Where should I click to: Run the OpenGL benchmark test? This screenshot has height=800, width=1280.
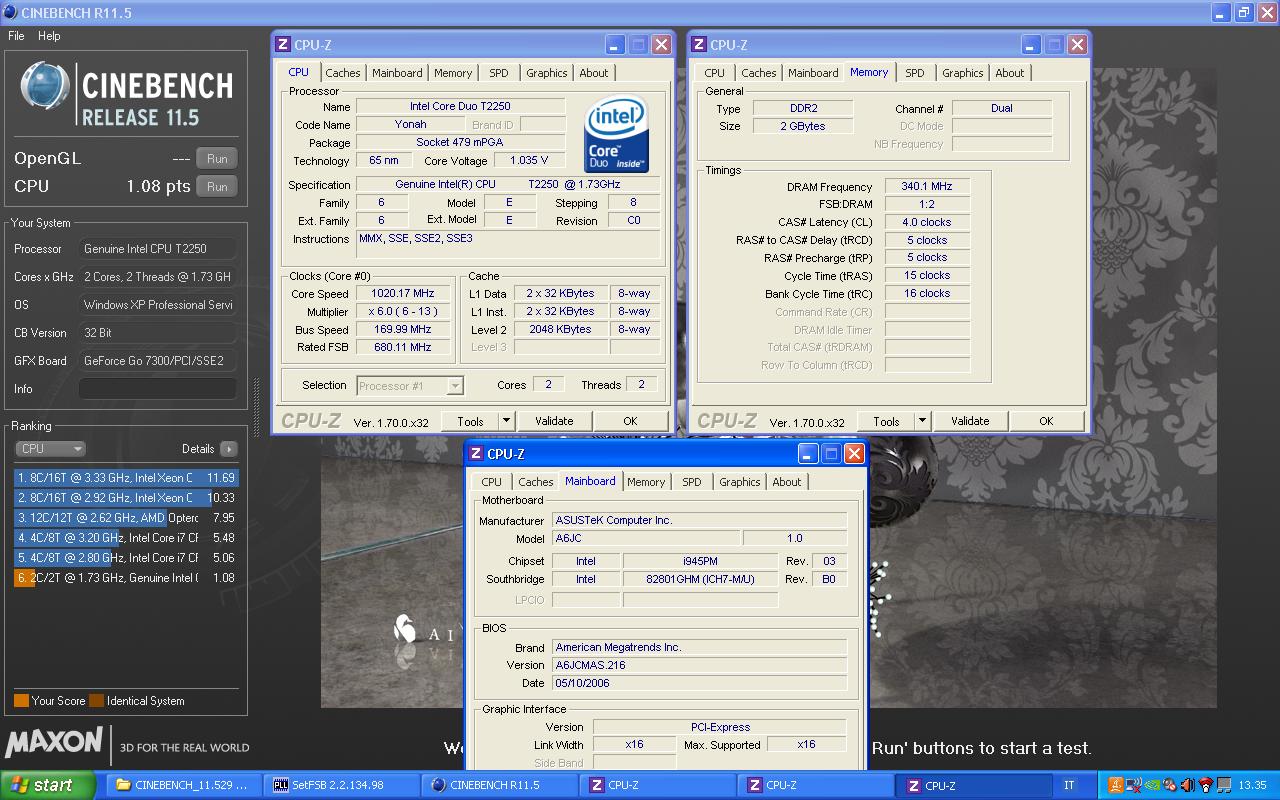pos(217,158)
